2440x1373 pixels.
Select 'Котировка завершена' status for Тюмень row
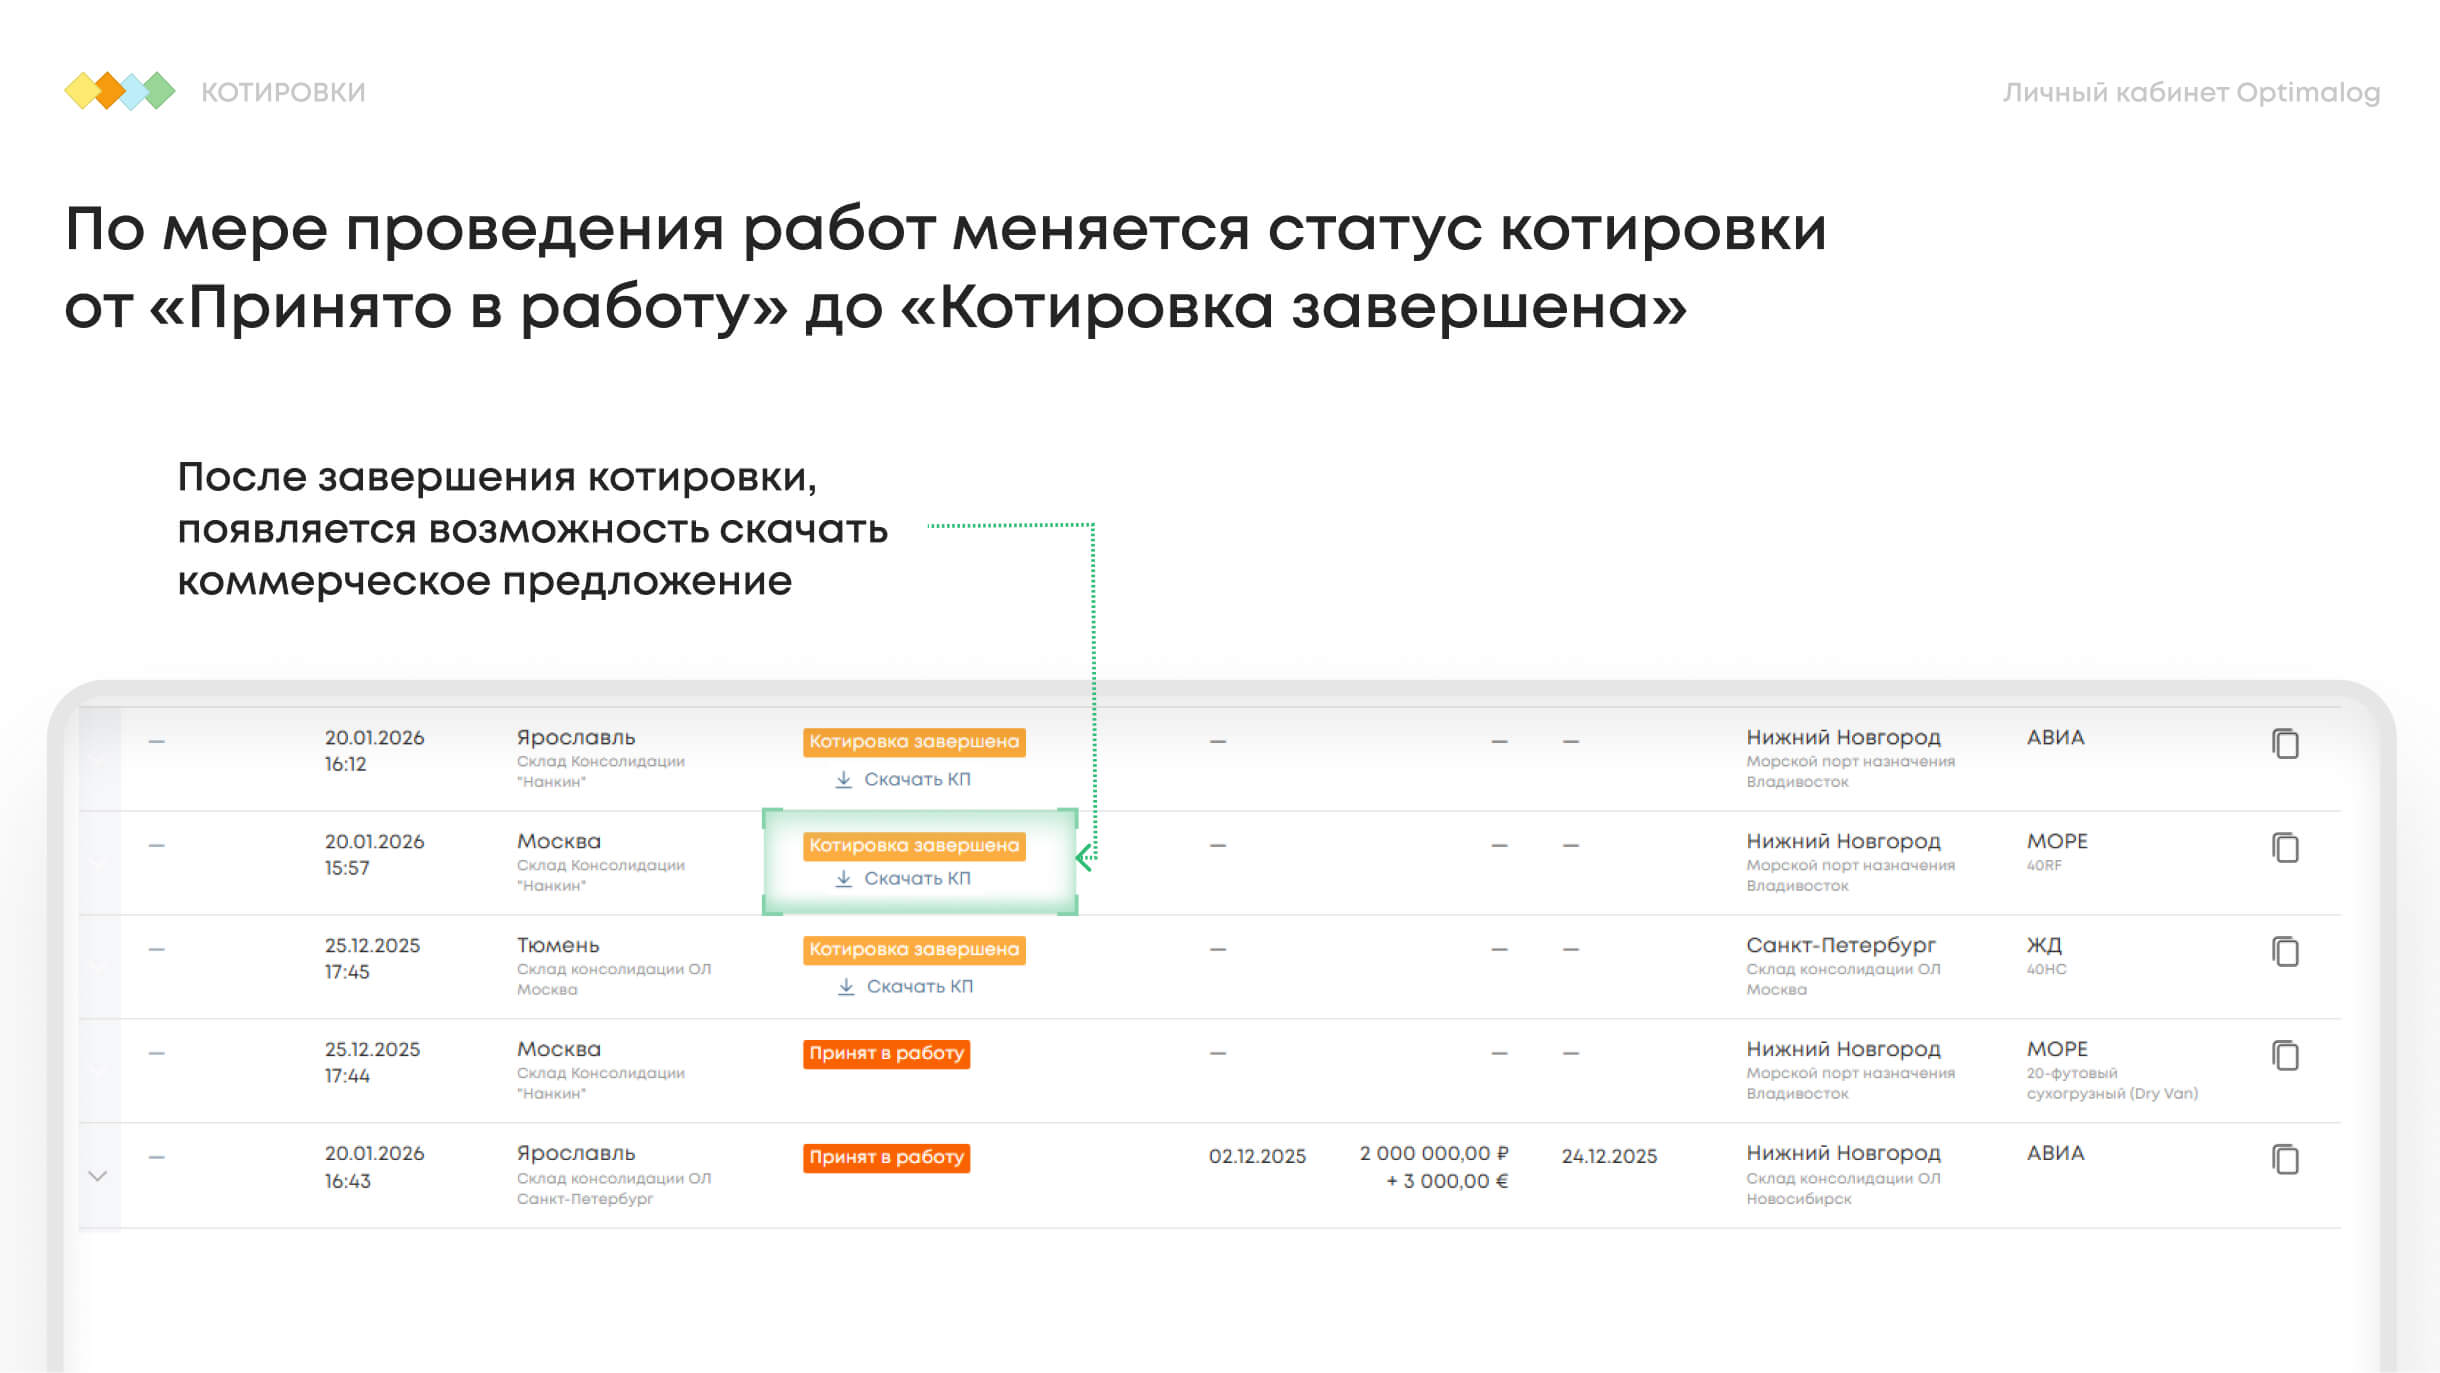click(914, 950)
